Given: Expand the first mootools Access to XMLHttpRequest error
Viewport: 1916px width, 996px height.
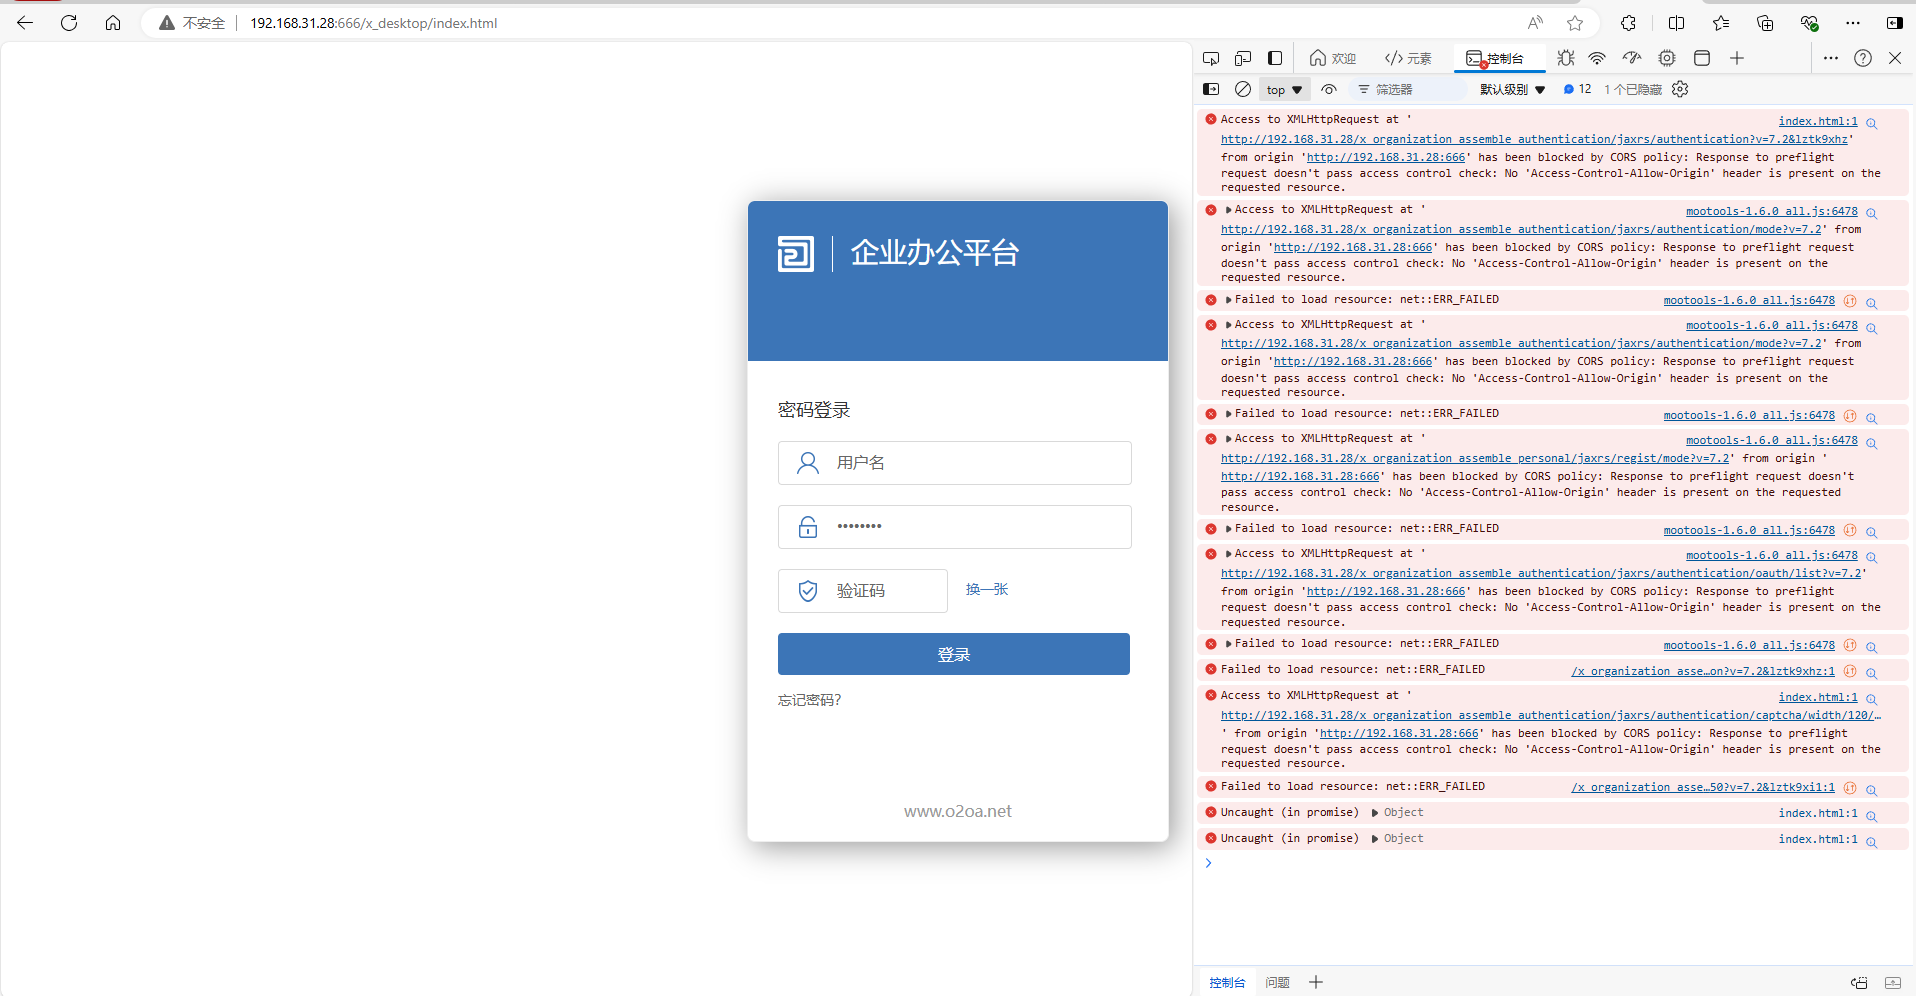Looking at the screenshot, I should 1228,210.
